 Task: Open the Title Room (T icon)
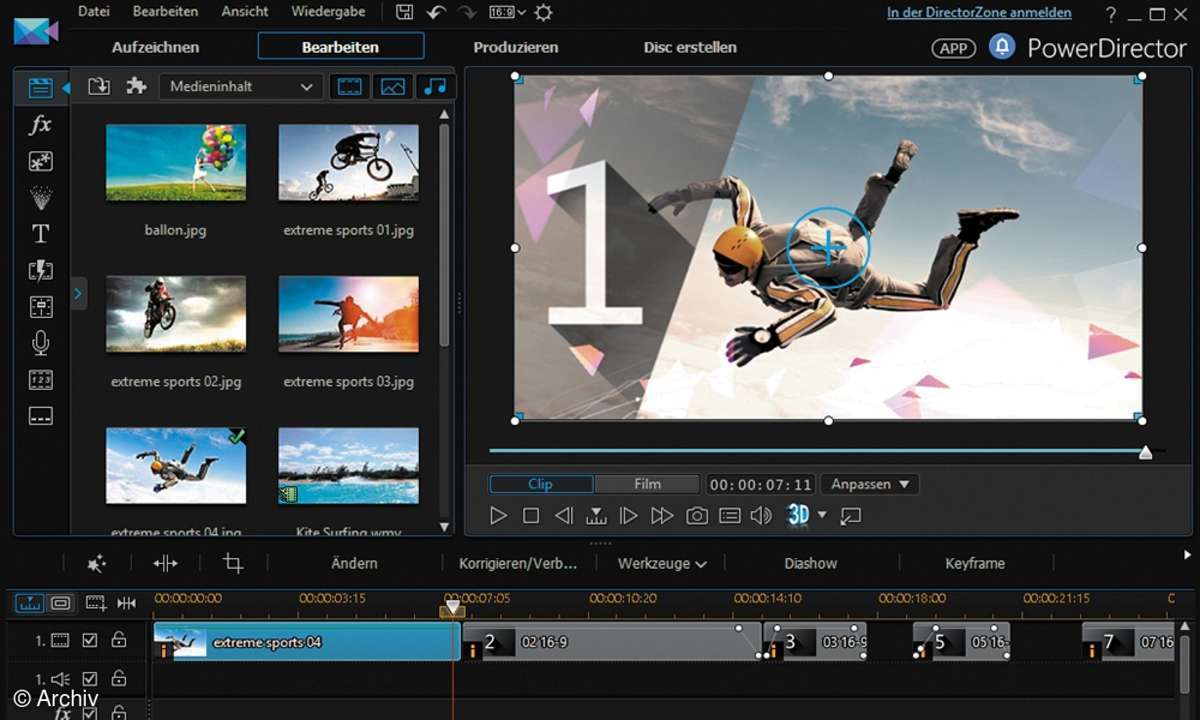[40, 234]
